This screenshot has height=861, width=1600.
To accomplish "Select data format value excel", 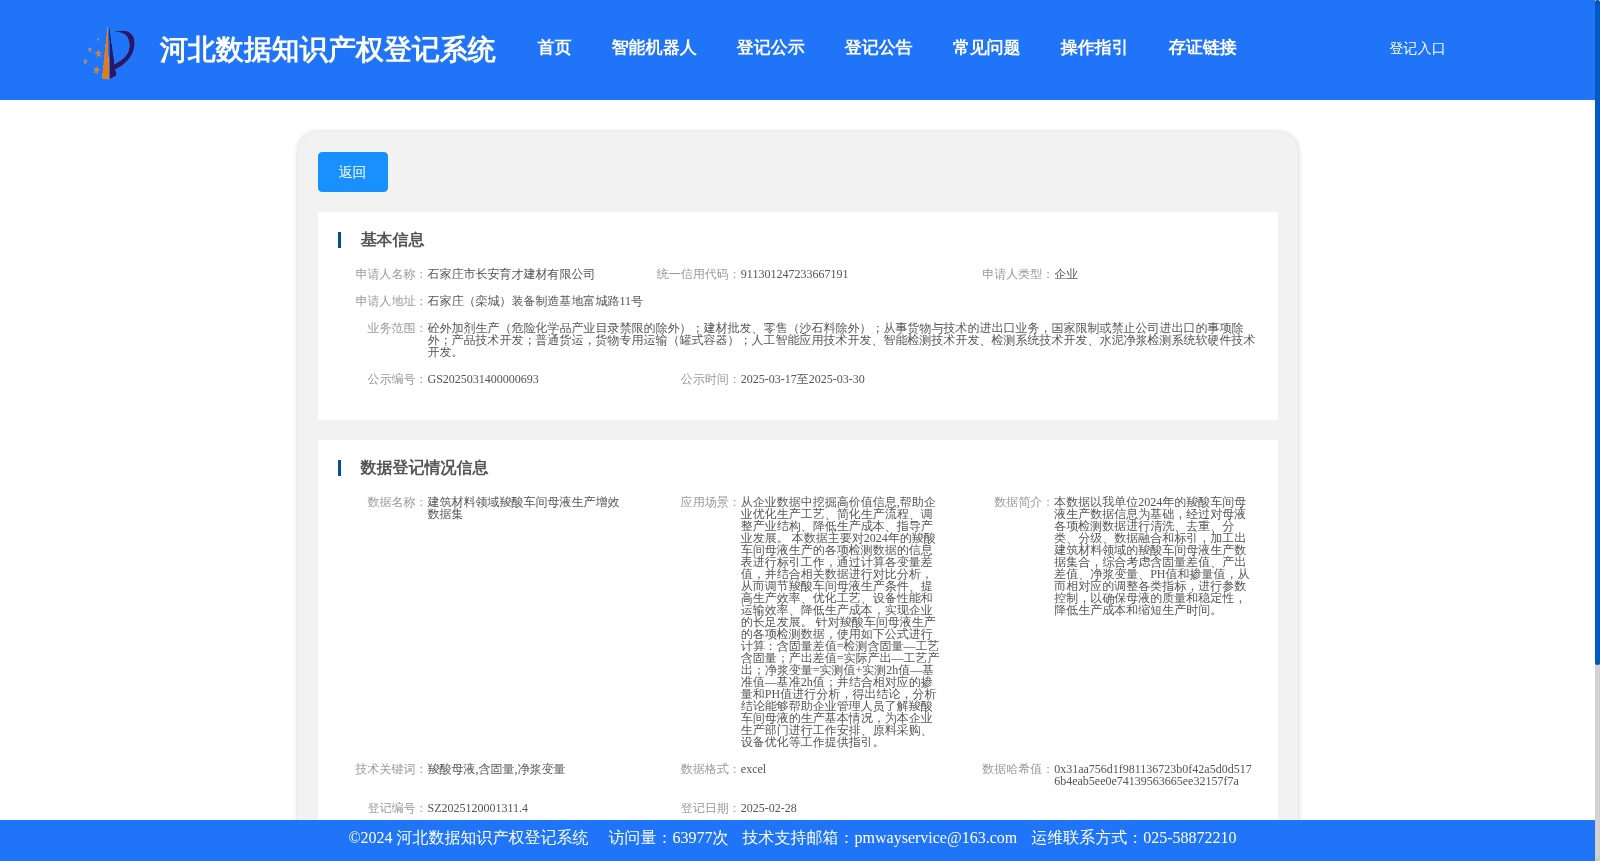I will pos(753,769).
